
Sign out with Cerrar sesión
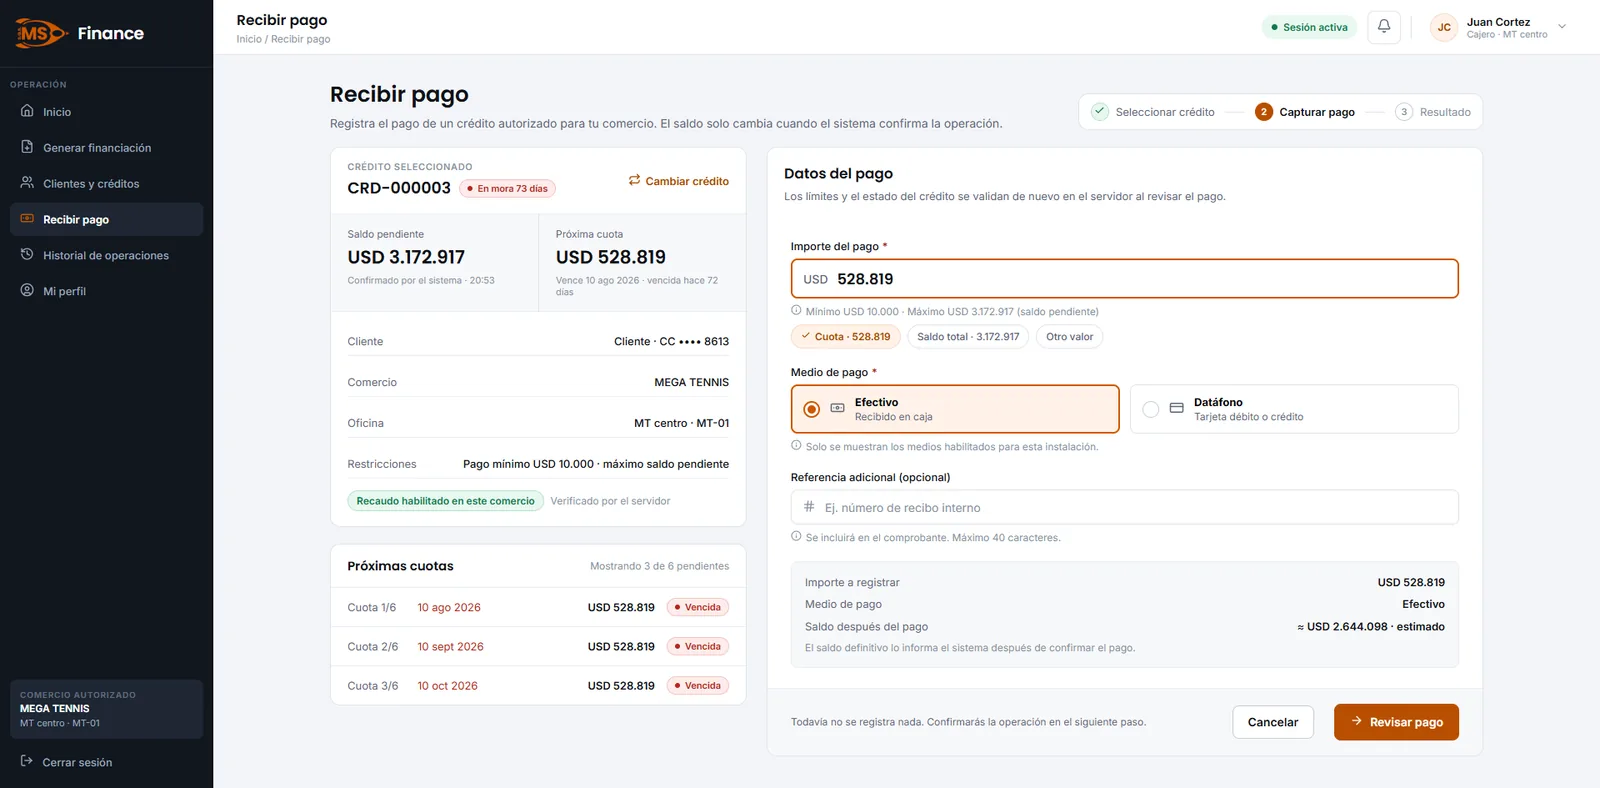pos(106,762)
